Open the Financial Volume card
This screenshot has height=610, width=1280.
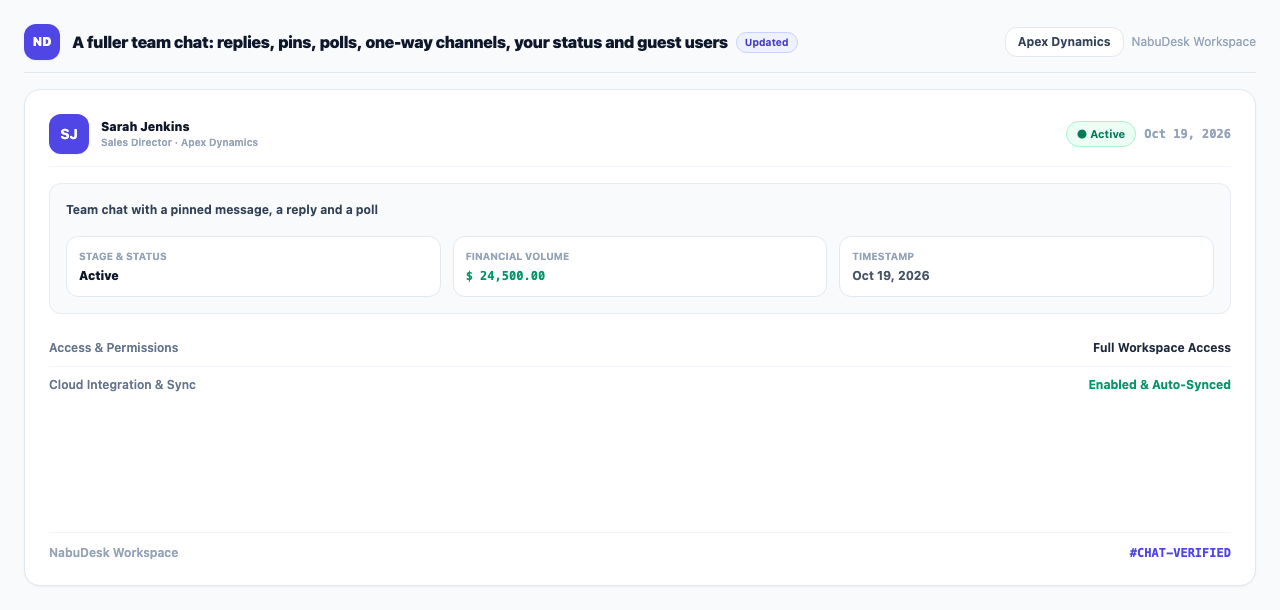click(640, 266)
